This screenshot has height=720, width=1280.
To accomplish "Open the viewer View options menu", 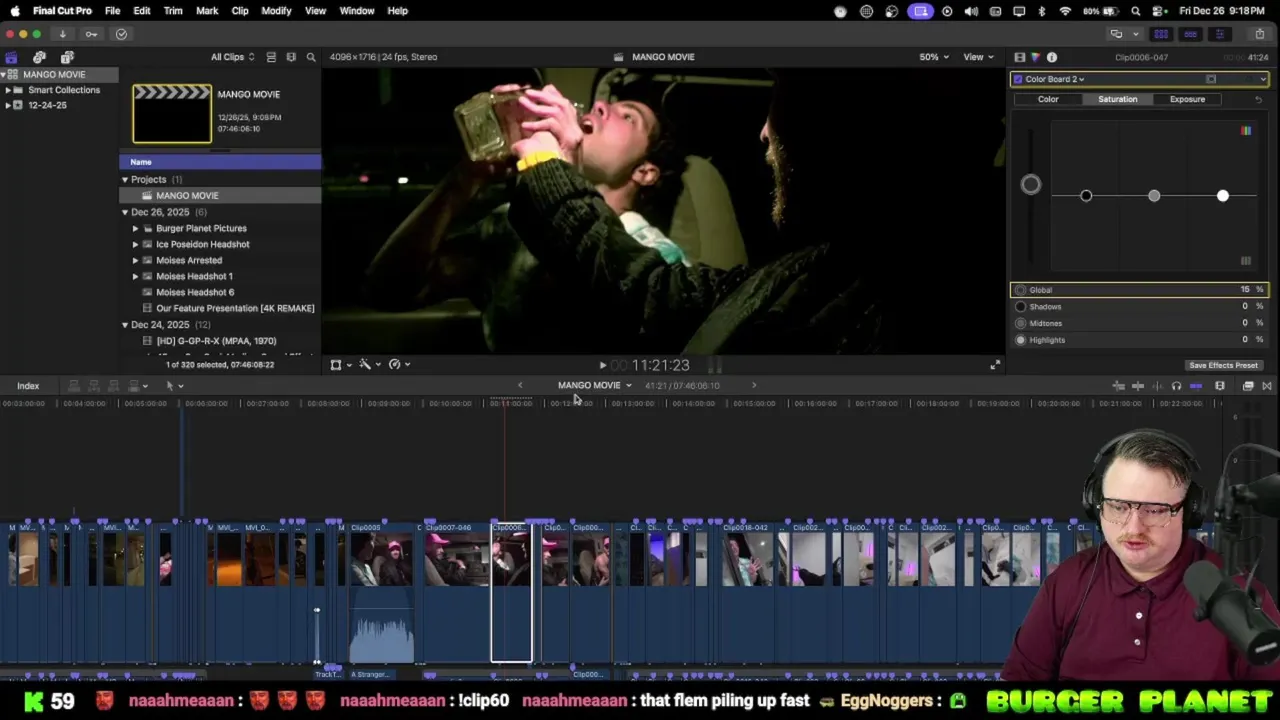I will pyautogui.click(x=978, y=57).
